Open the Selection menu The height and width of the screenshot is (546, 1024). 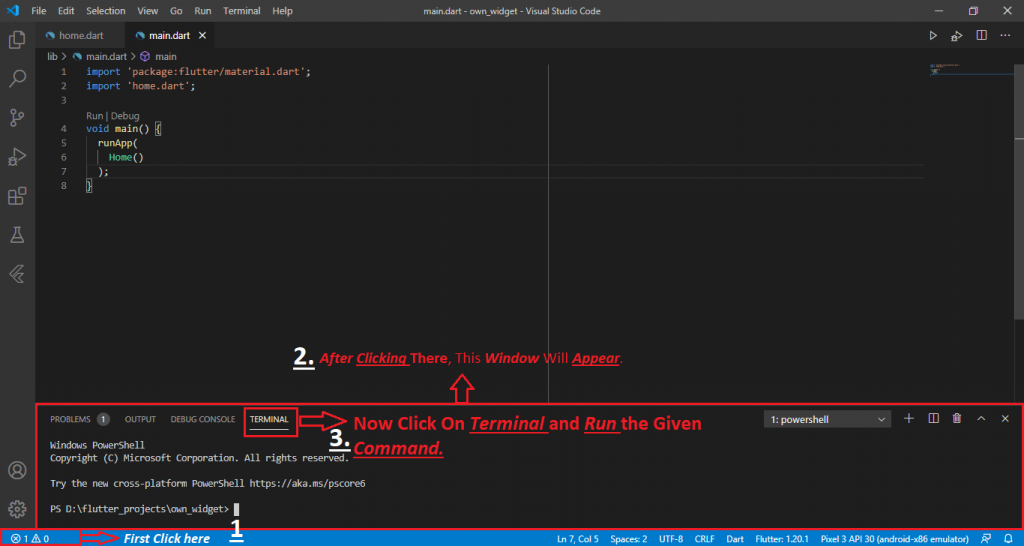tap(105, 11)
